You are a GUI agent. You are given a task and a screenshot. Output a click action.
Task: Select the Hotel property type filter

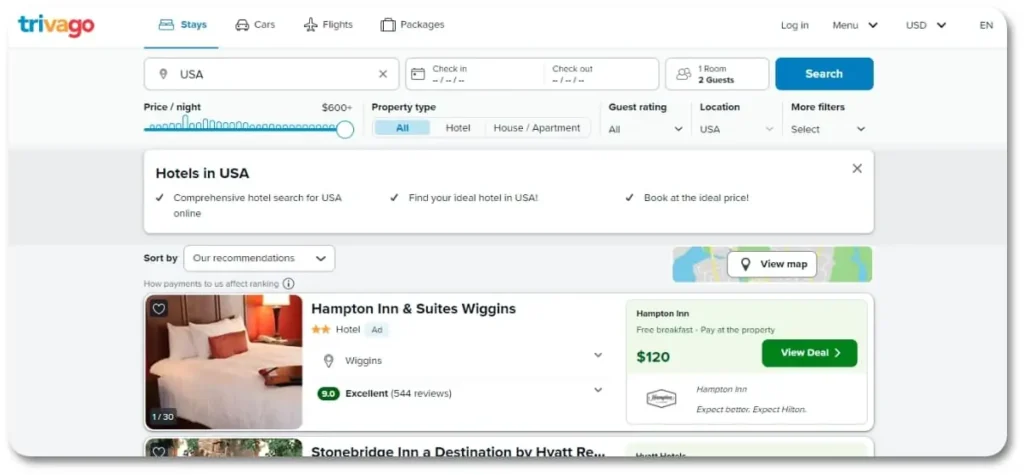[x=458, y=128]
